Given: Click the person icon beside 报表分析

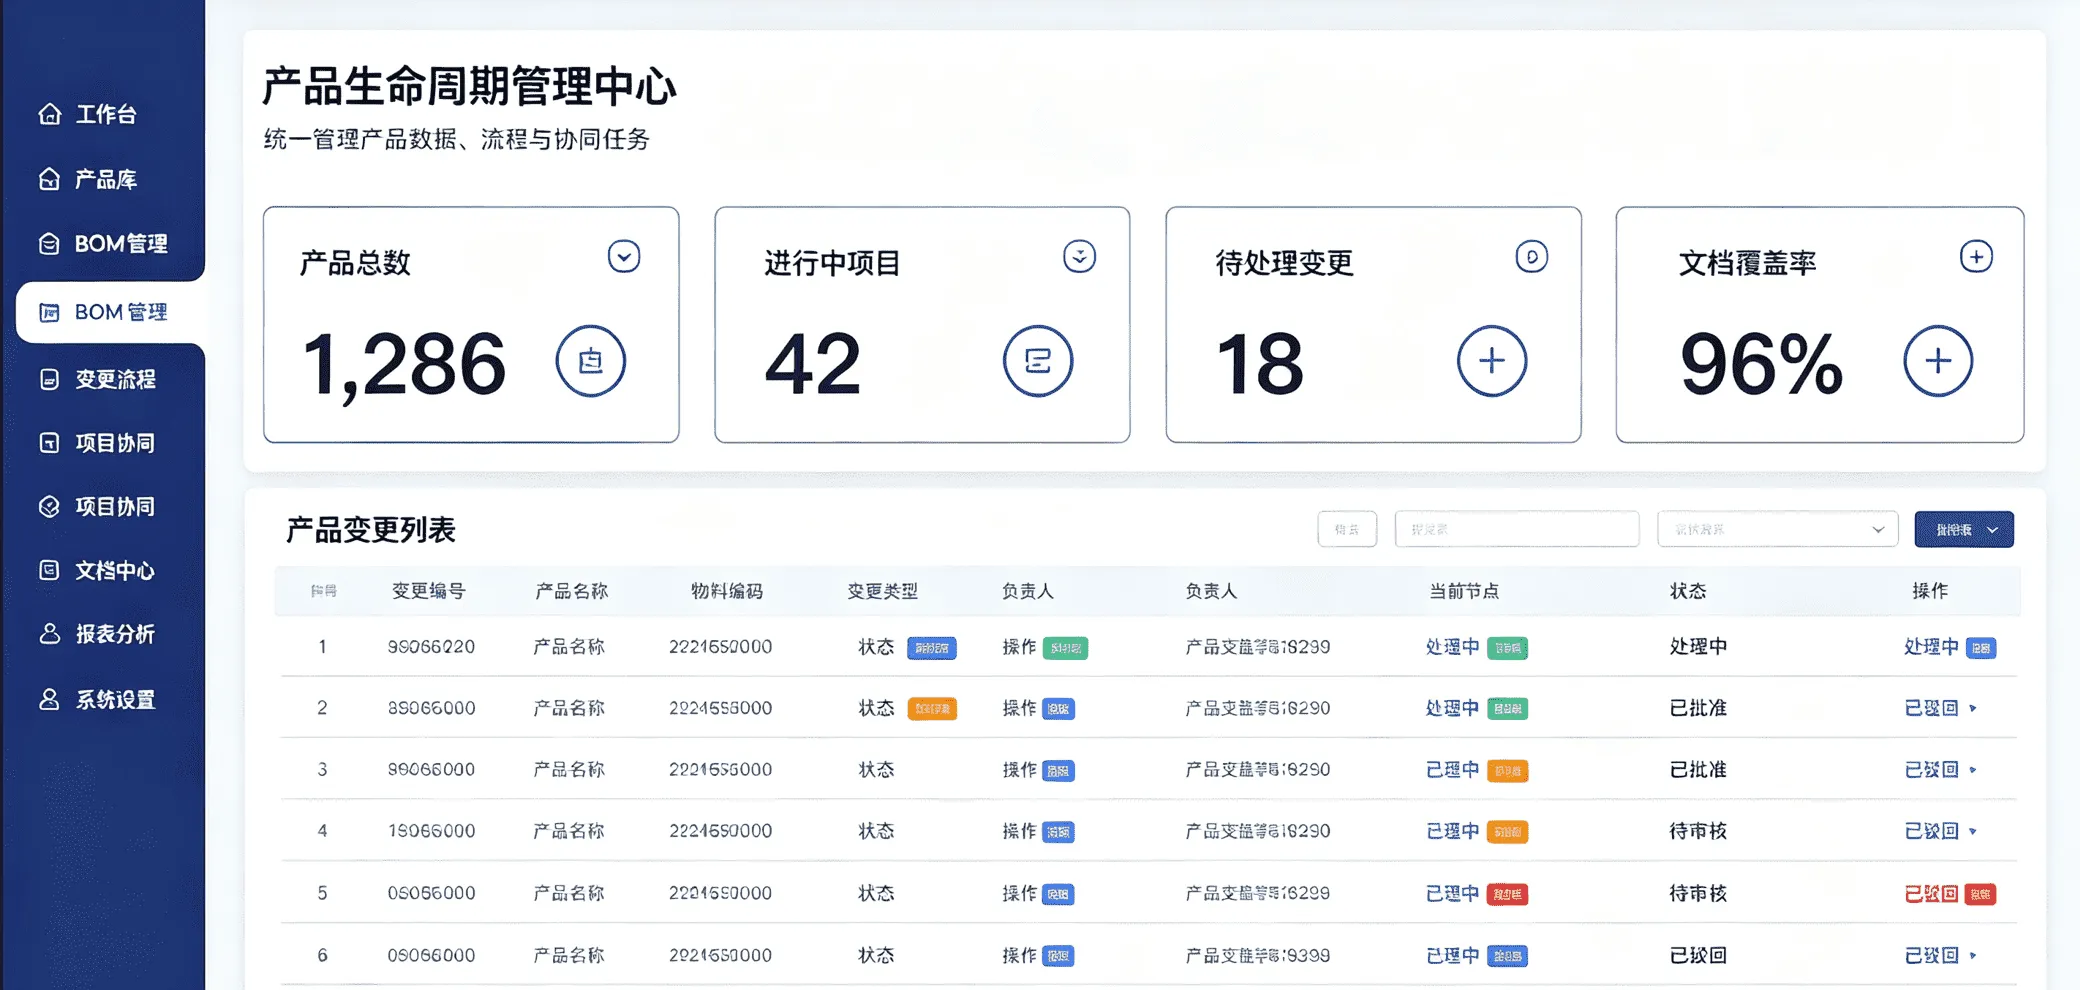Looking at the screenshot, I should (49, 634).
